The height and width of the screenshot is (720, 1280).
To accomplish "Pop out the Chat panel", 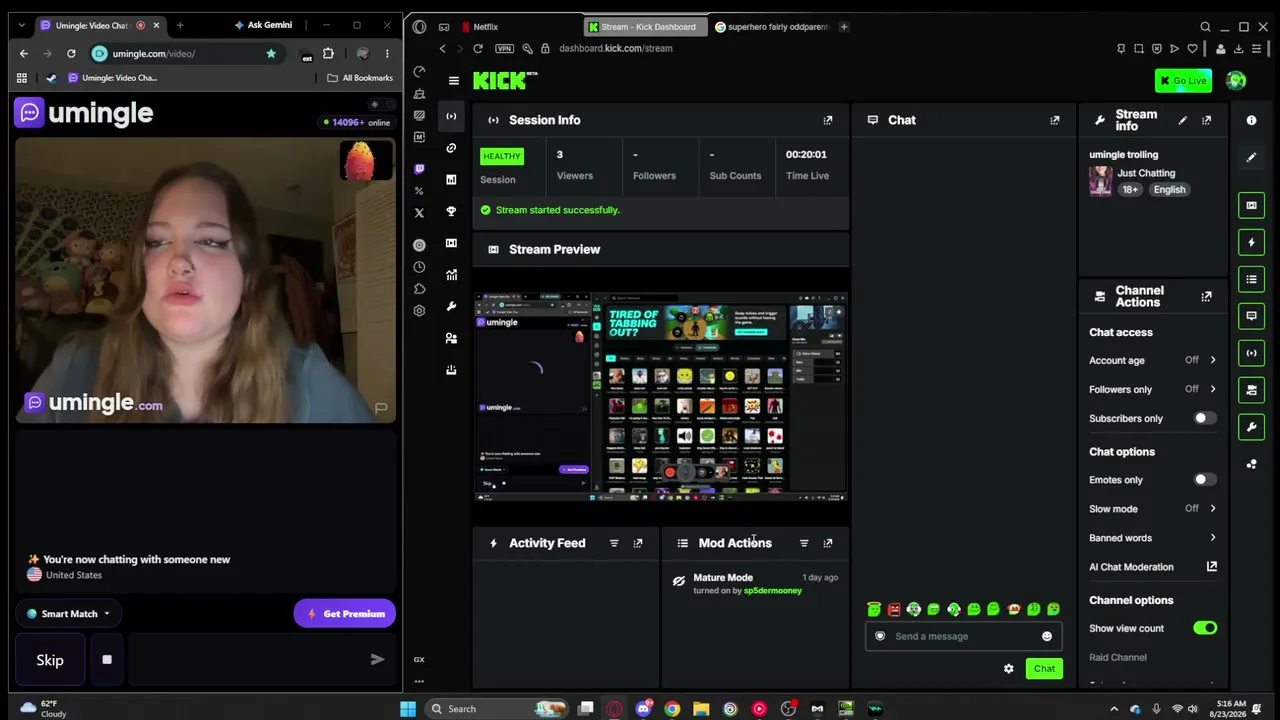I will point(1055,120).
